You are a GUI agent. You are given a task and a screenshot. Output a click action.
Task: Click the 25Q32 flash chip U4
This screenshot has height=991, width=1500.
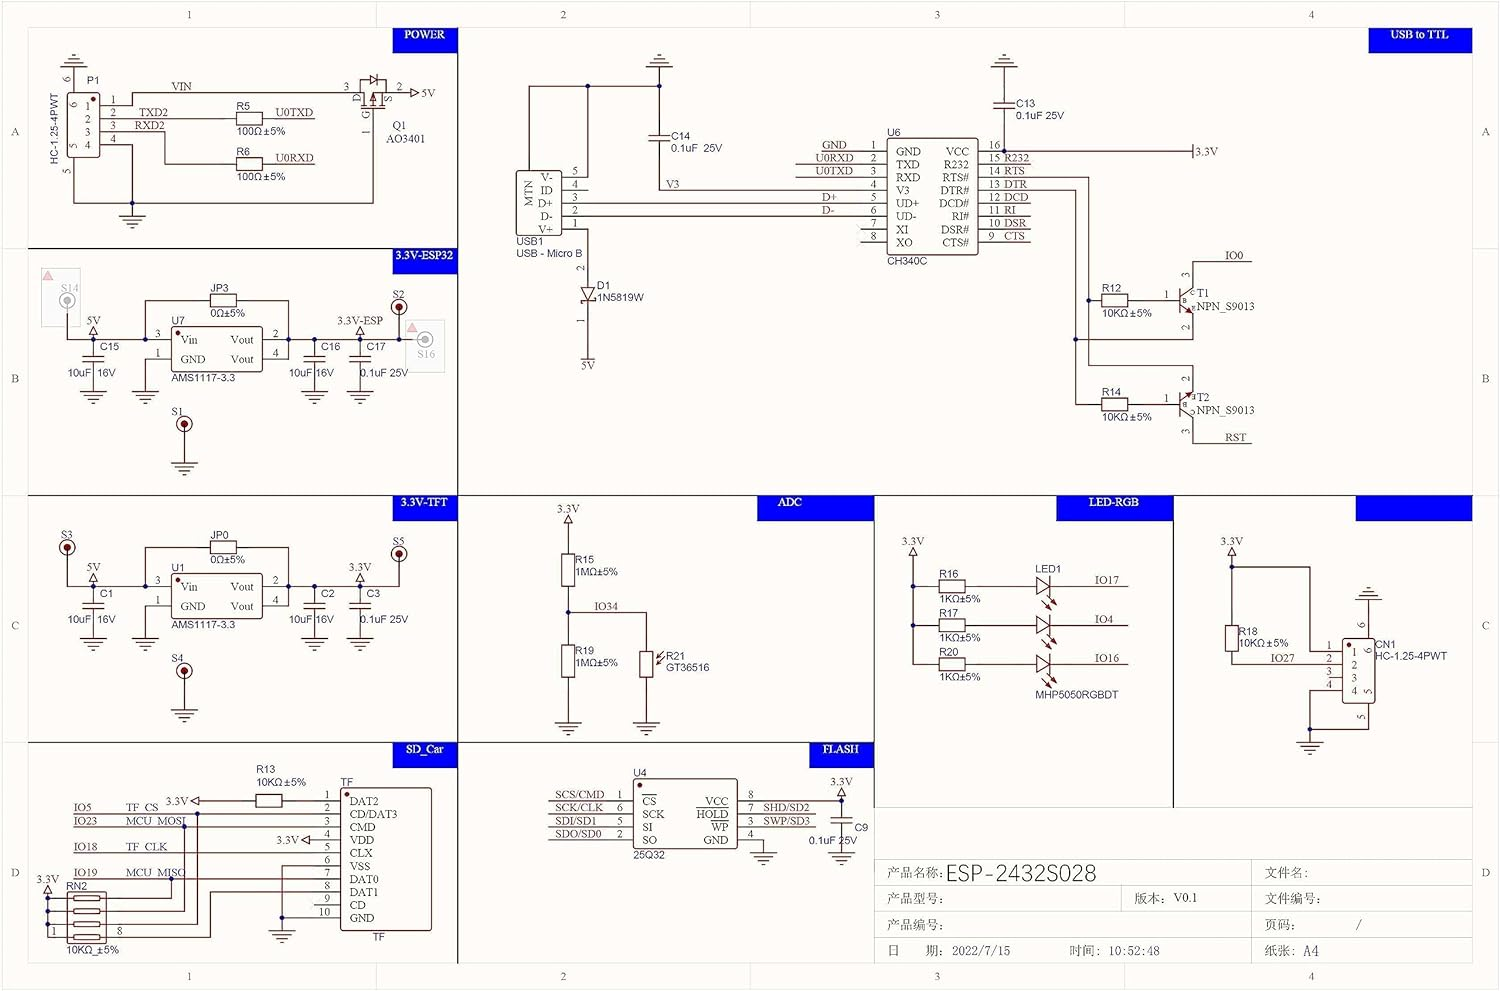pos(685,815)
